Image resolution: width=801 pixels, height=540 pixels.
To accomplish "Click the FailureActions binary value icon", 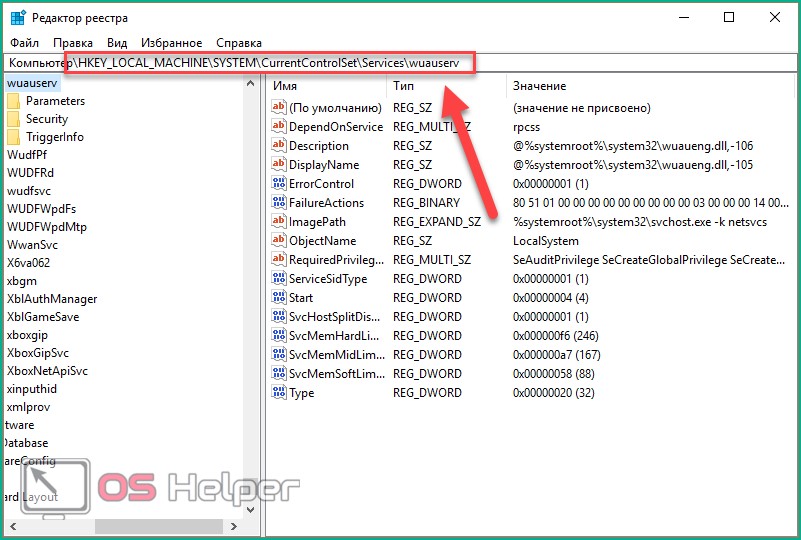I will (279, 203).
